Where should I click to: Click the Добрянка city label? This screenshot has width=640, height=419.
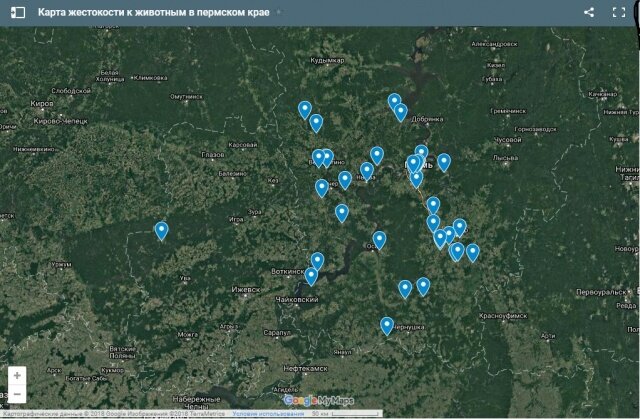(427, 119)
